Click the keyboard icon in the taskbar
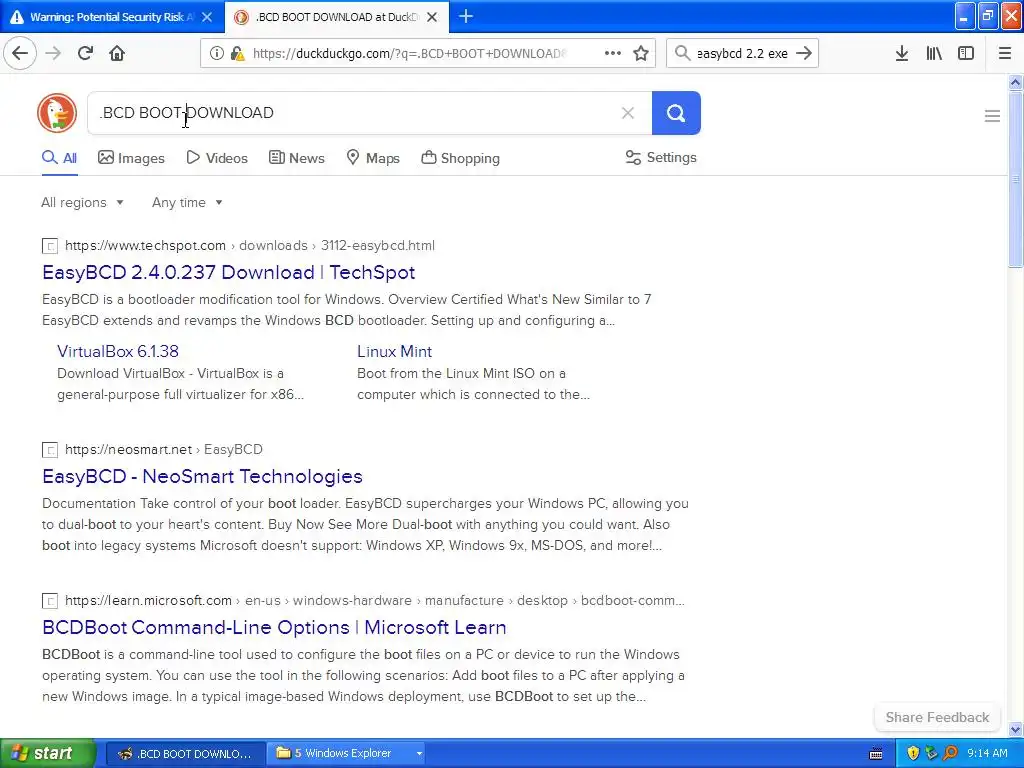 click(876, 754)
